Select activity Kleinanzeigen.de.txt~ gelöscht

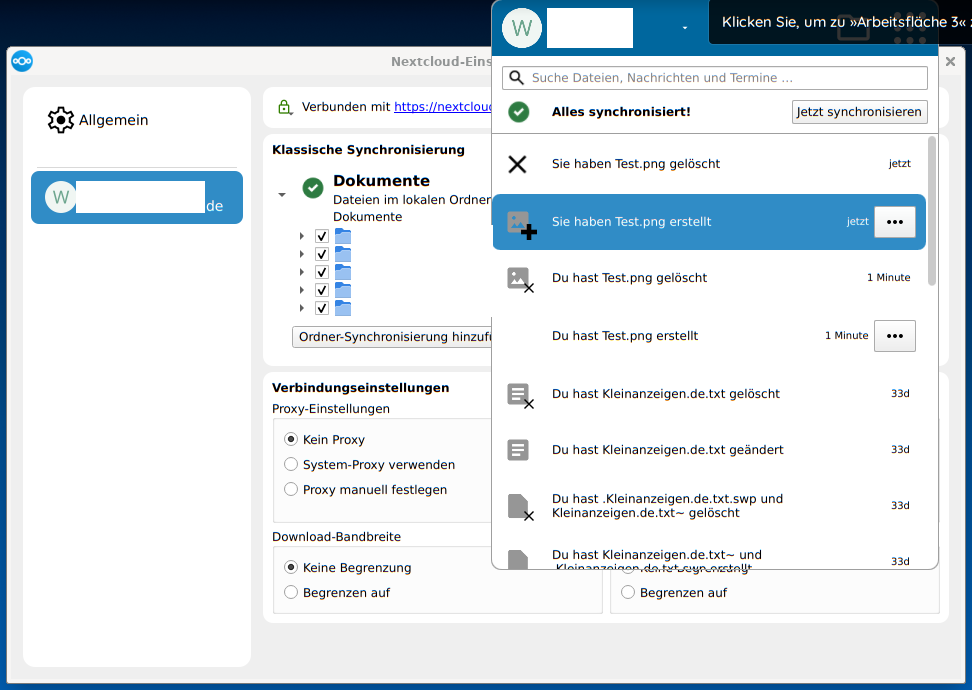pyautogui.click(x=709, y=505)
